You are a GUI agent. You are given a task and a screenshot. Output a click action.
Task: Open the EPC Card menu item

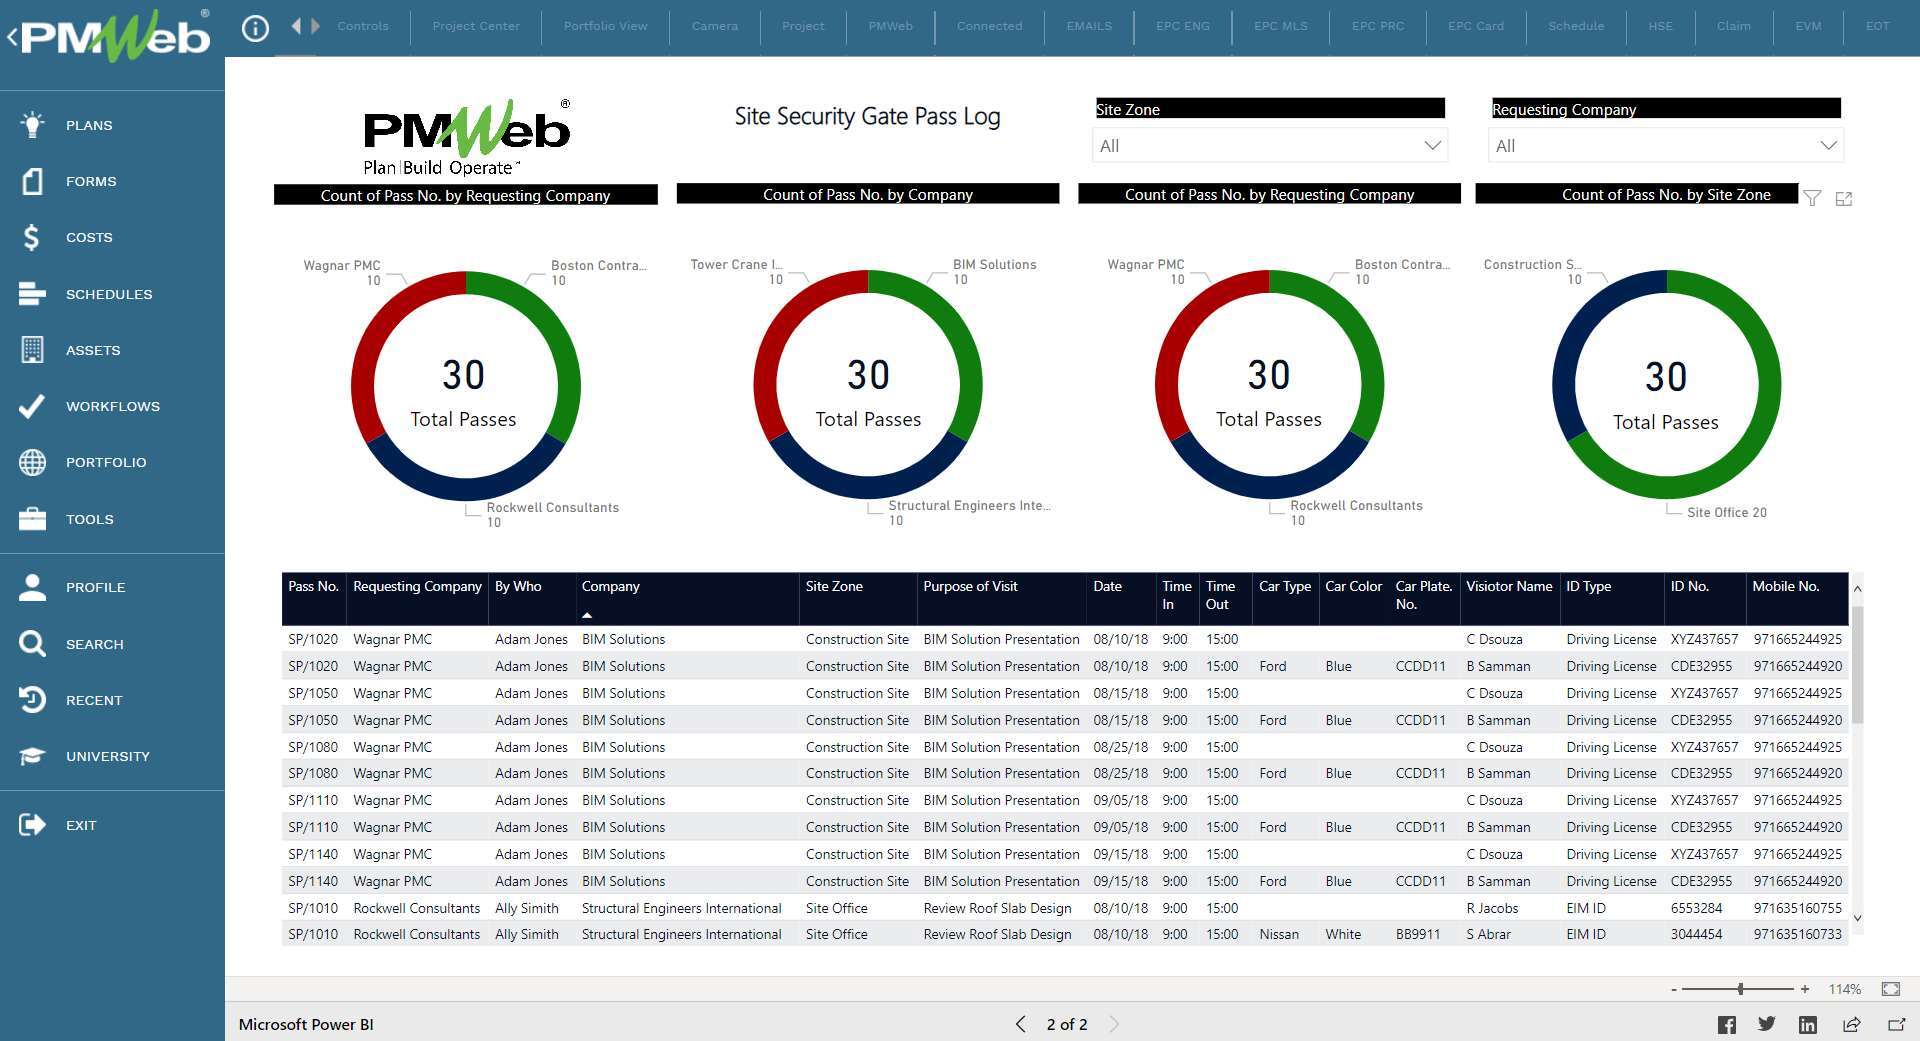[1476, 27]
